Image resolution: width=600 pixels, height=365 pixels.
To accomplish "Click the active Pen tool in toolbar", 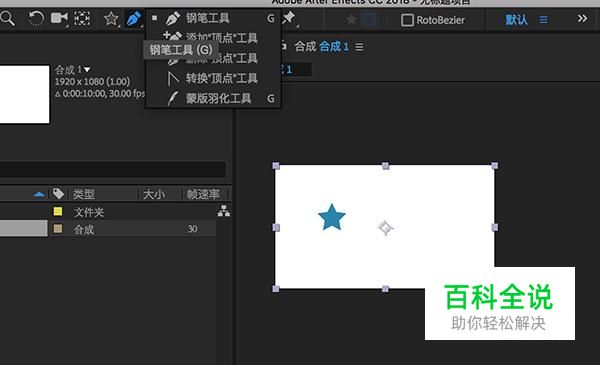I will (x=134, y=18).
